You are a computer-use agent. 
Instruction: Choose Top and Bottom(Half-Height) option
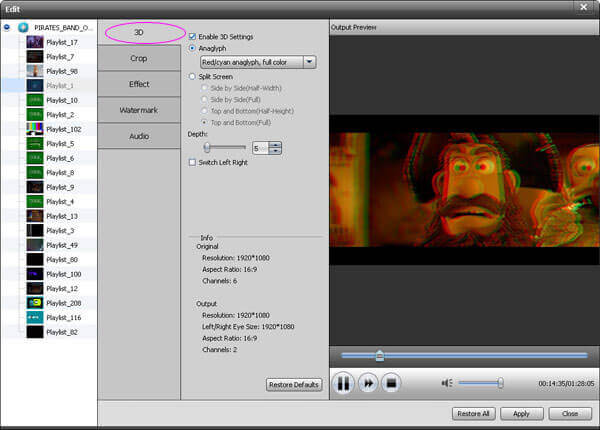204,111
